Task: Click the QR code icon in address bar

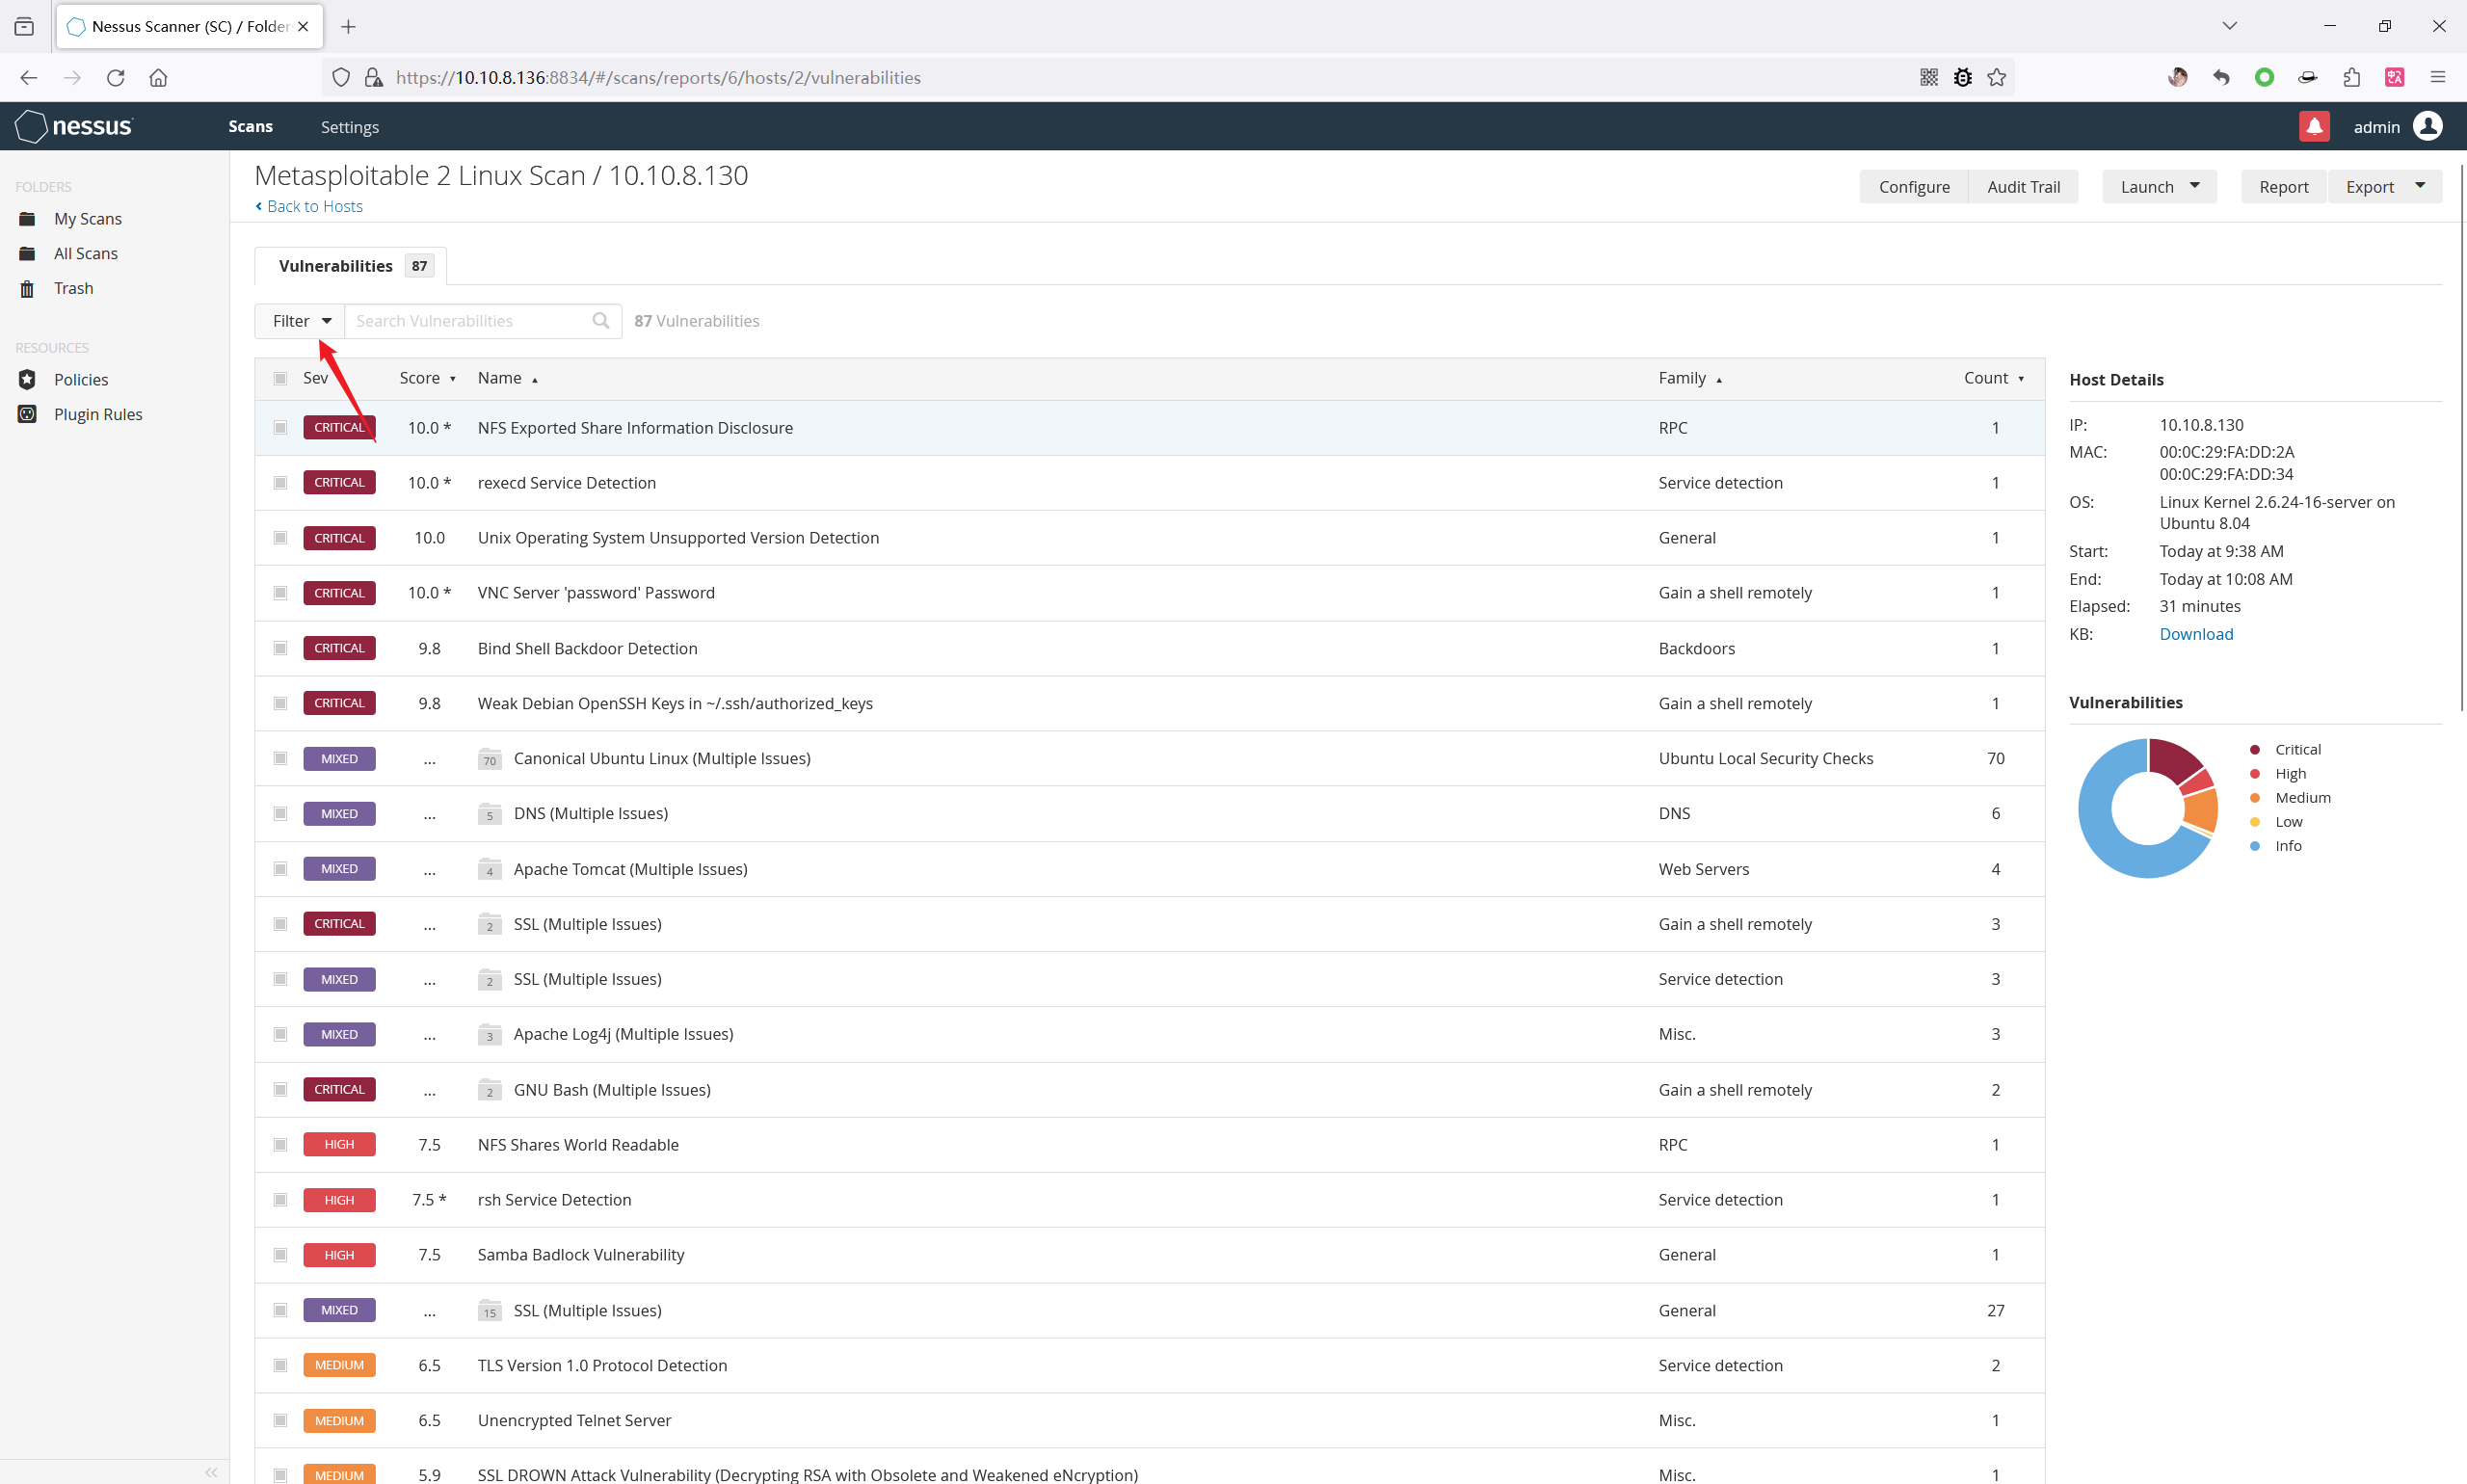Action: [1929, 77]
